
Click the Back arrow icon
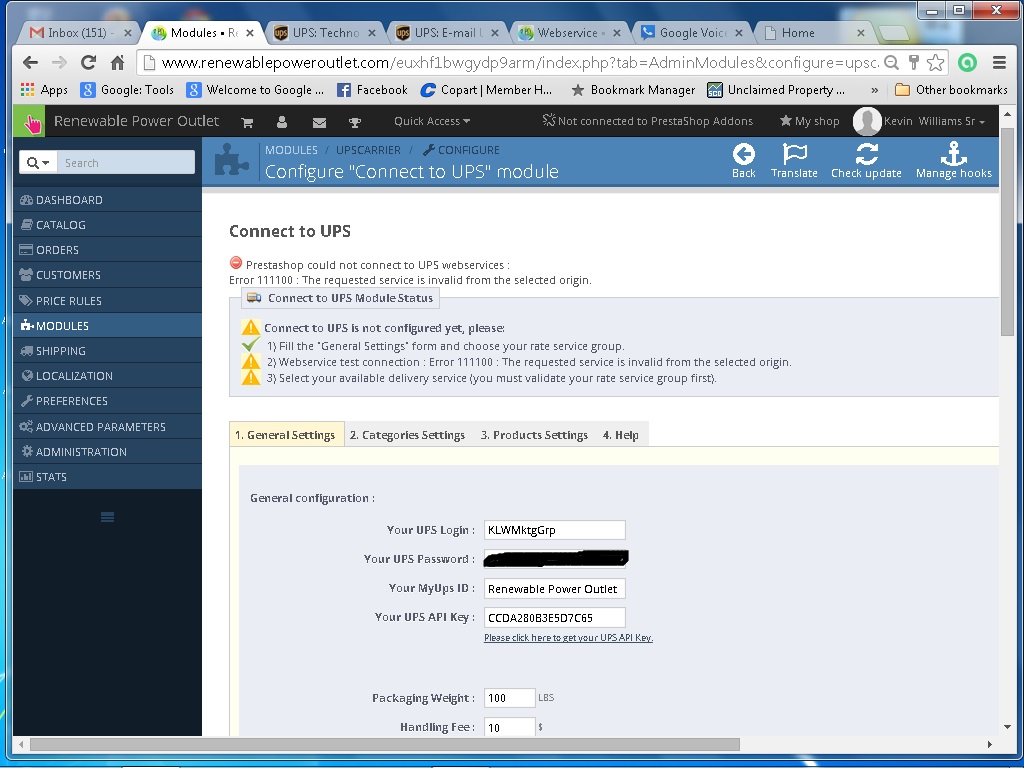coord(743,154)
